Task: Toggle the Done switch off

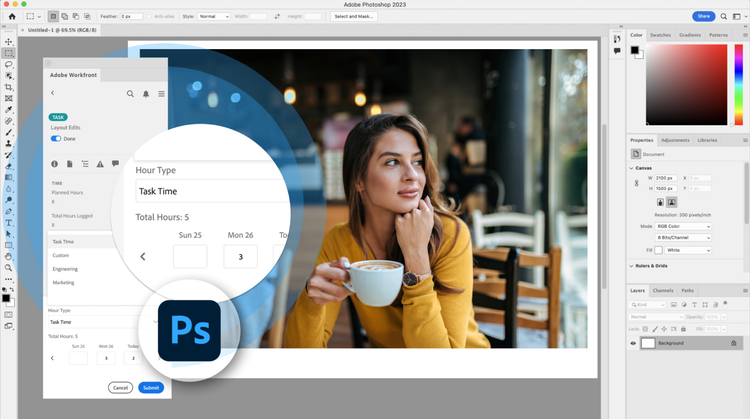Action: 56,139
